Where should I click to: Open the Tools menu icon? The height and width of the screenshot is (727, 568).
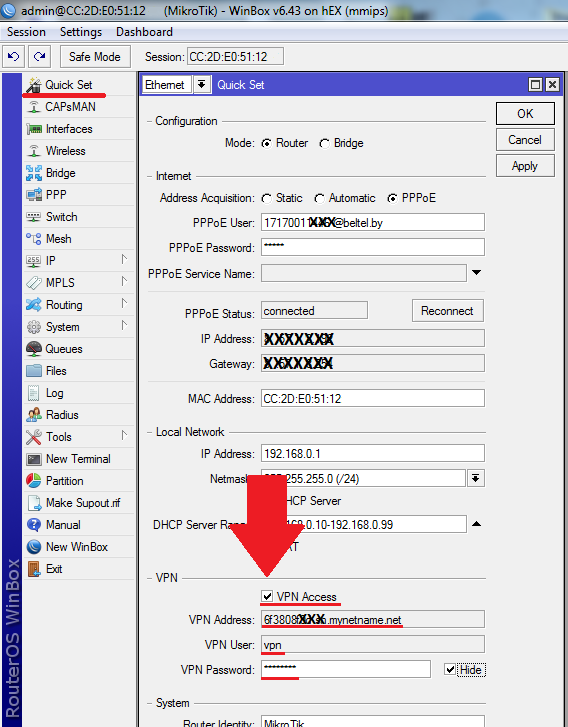click(x=34, y=437)
